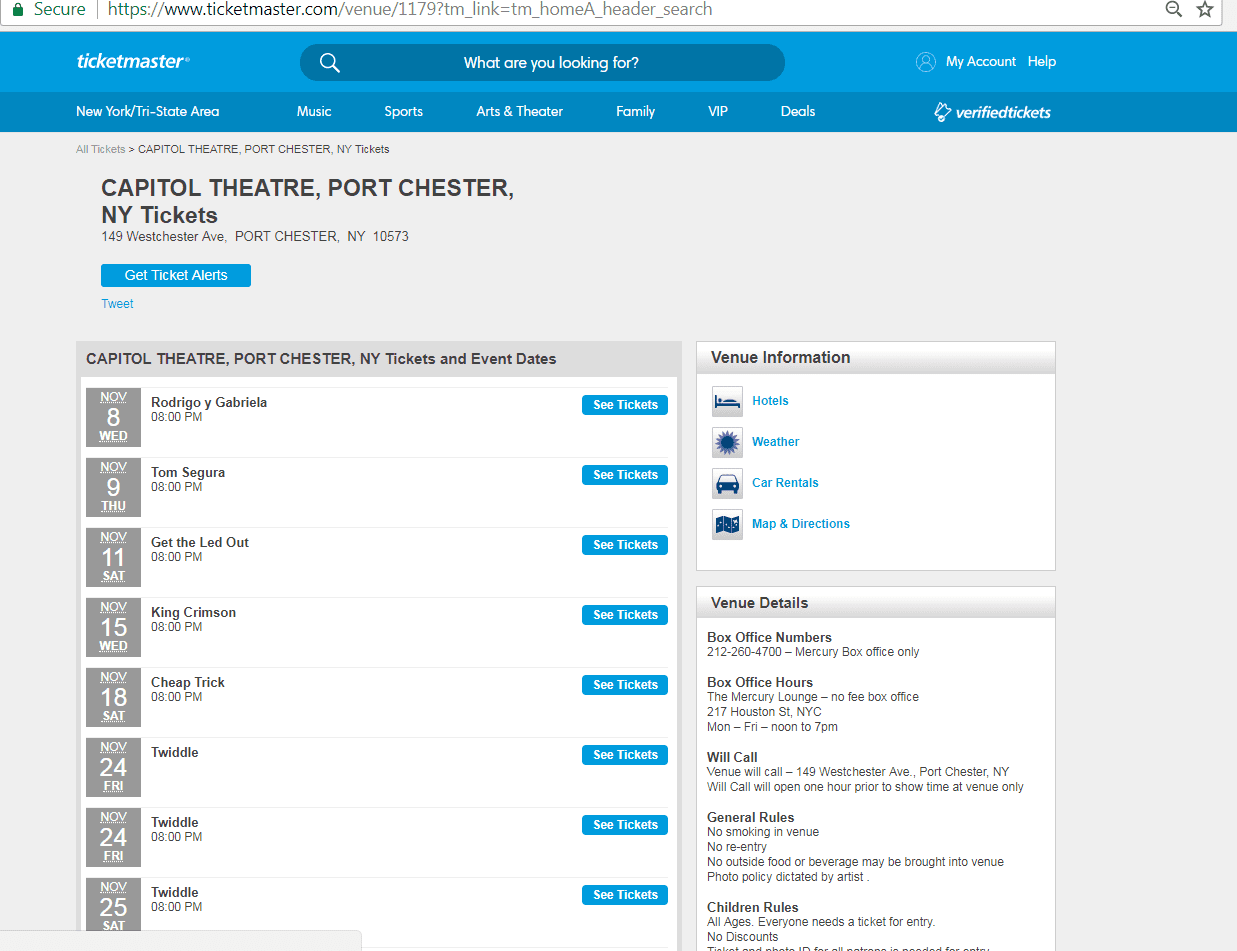Click the 'Box Office Hours' heading
1237x951 pixels.
760,682
